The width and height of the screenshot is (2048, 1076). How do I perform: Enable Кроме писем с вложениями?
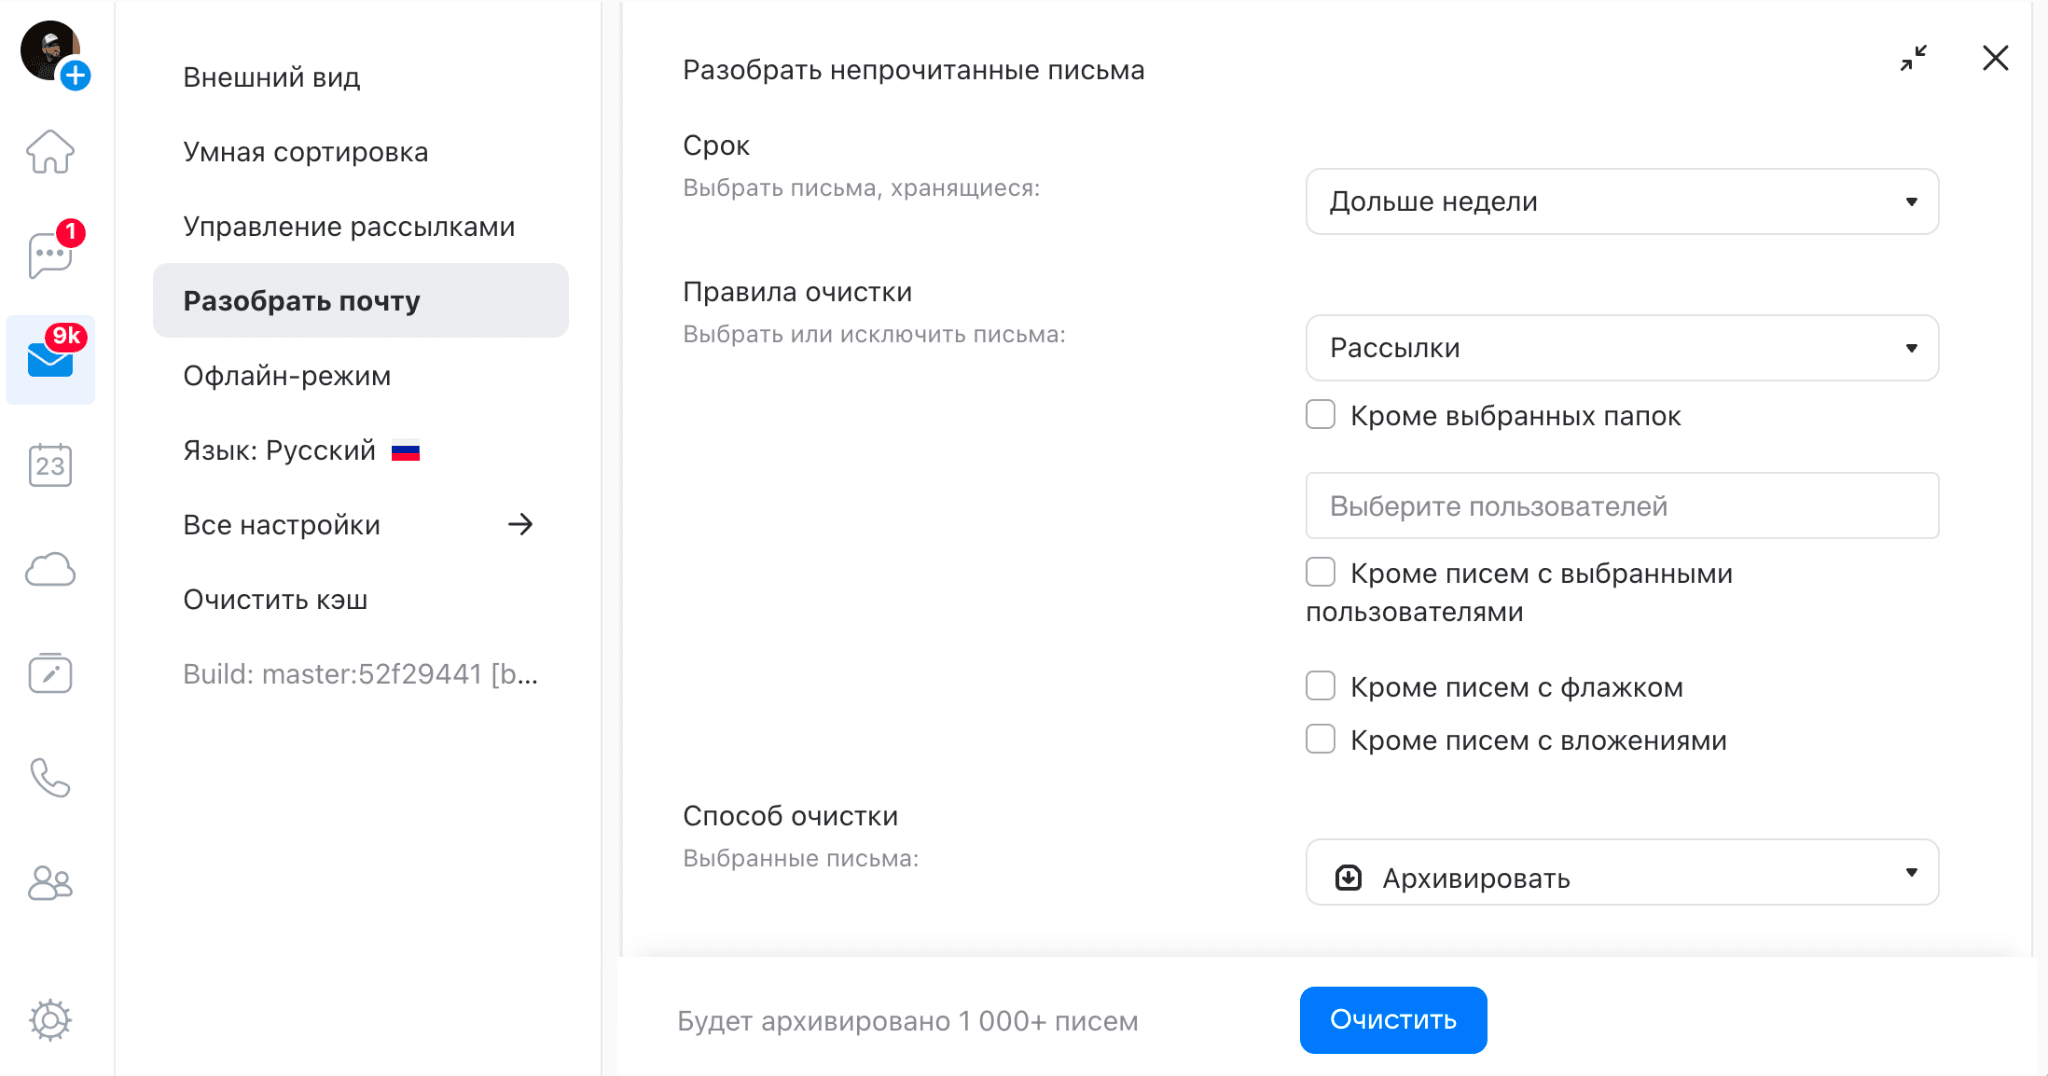[x=1320, y=739]
